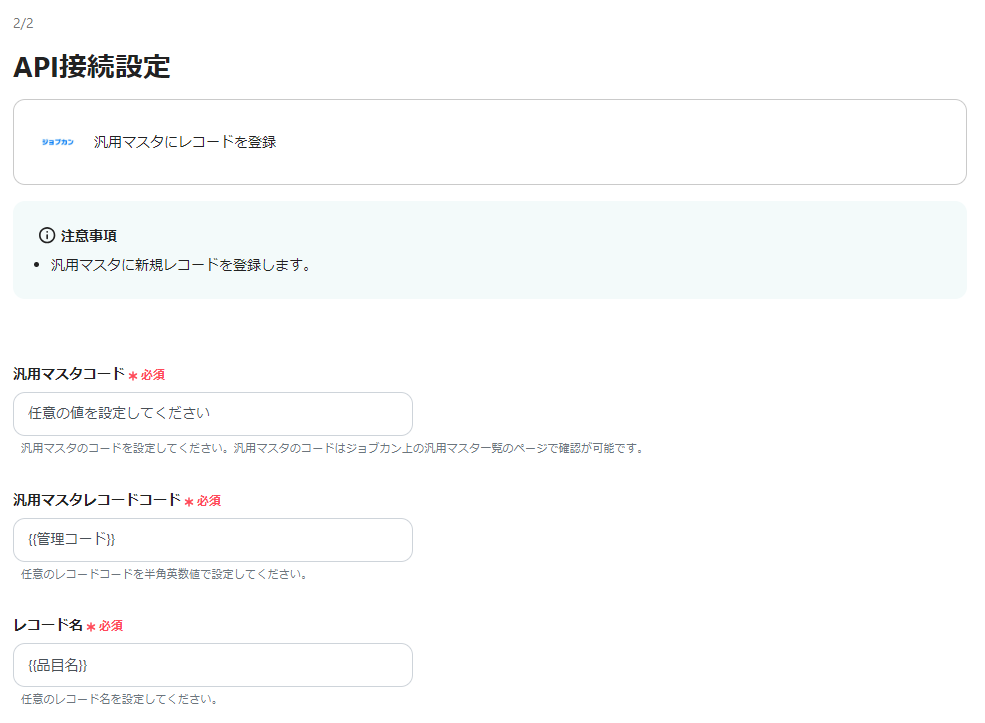This screenshot has width=985, height=723.
Task: Select the 汎用マスタコード input field
Action: click(x=212, y=414)
